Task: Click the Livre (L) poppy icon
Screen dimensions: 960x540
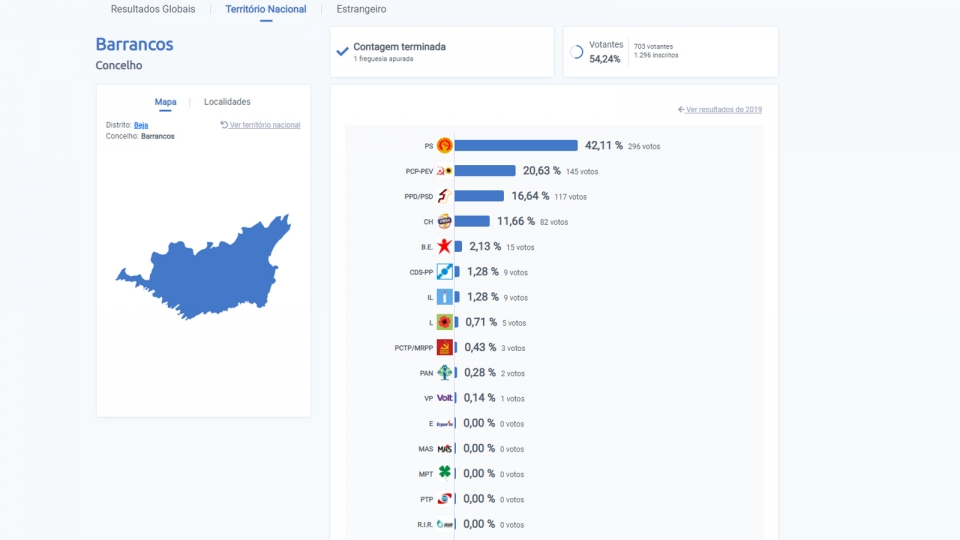Action: [x=444, y=322]
